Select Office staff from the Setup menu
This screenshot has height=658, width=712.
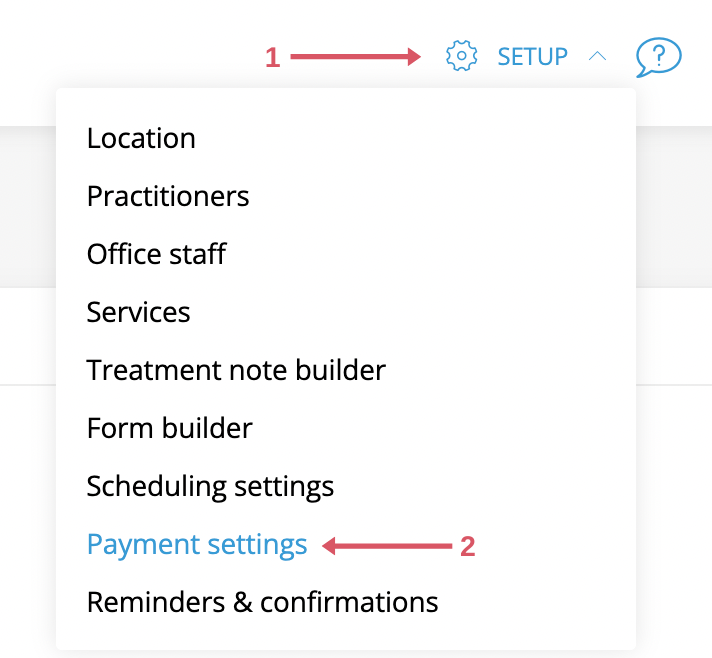[156, 254]
